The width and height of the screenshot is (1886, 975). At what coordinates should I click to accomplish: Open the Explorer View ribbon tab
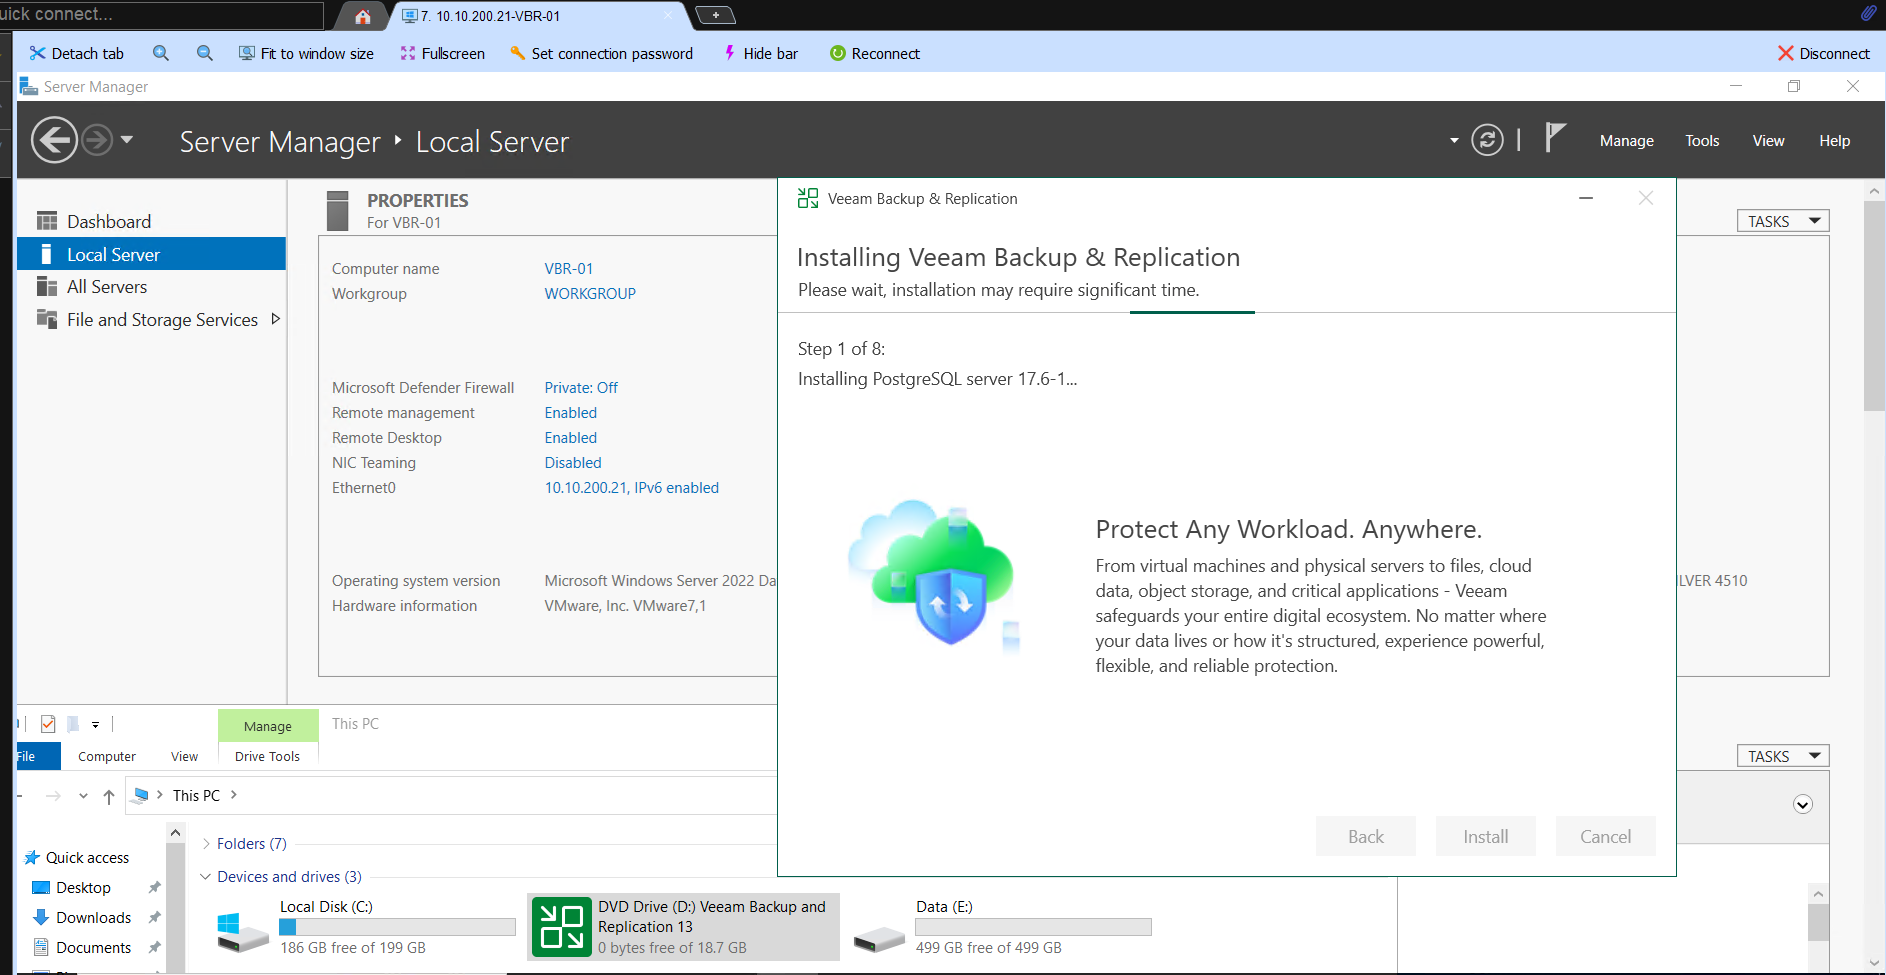[x=185, y=757]
